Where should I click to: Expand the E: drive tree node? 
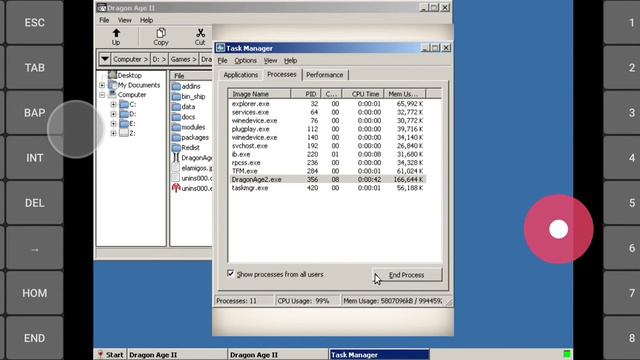click(x=113, y=124)
